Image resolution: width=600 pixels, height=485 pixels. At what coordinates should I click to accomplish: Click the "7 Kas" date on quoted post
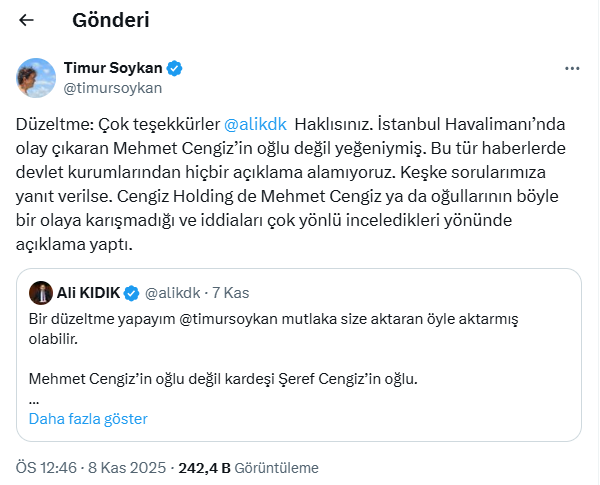pyautogui.click(x=231, y=293)
